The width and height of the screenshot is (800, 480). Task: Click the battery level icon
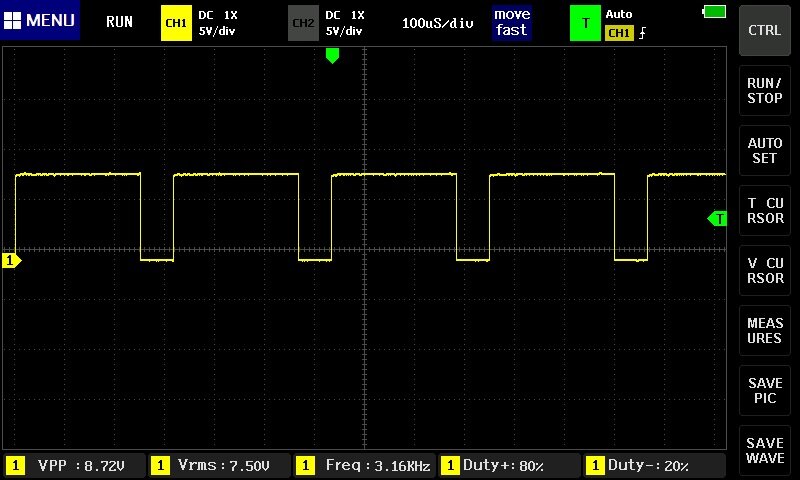click(714, 12)
